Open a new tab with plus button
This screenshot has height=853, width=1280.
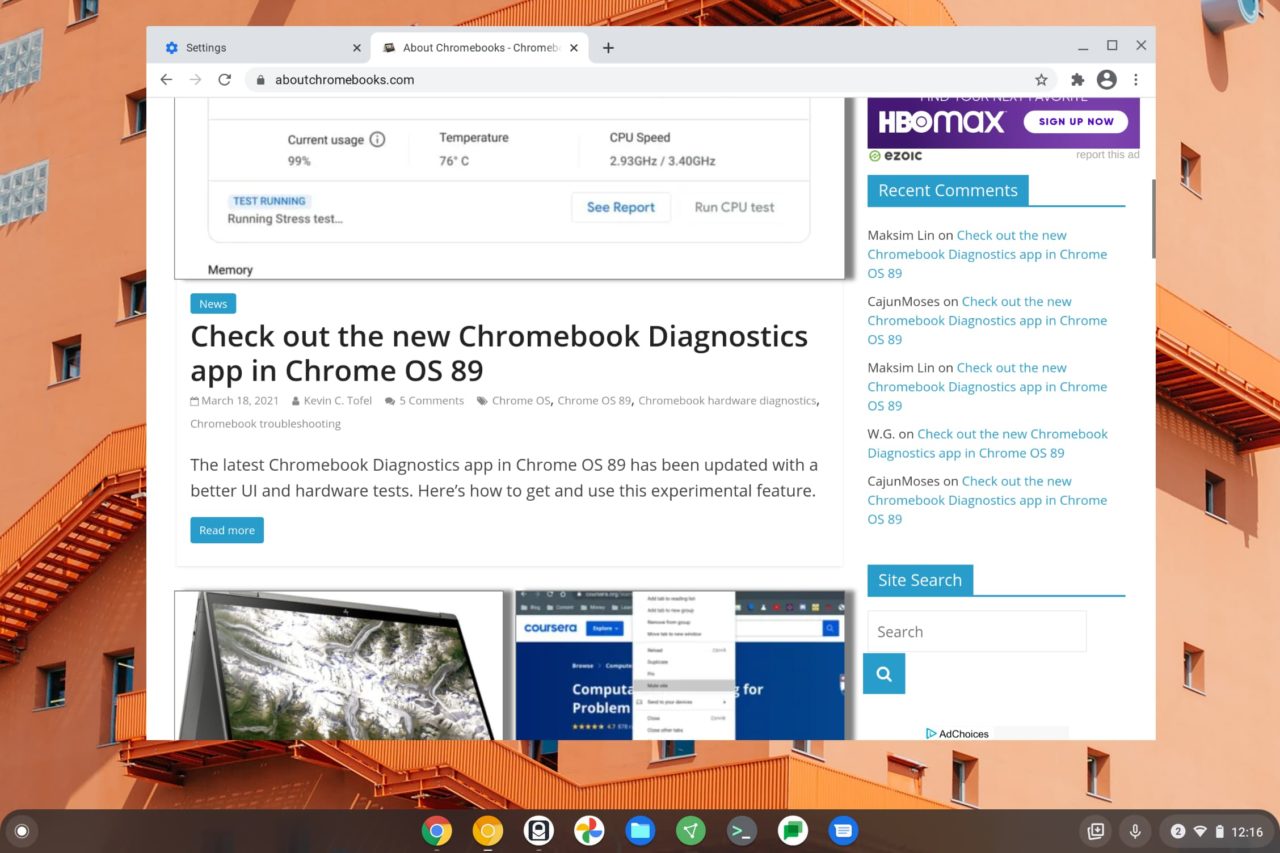[x=608, y=48]
